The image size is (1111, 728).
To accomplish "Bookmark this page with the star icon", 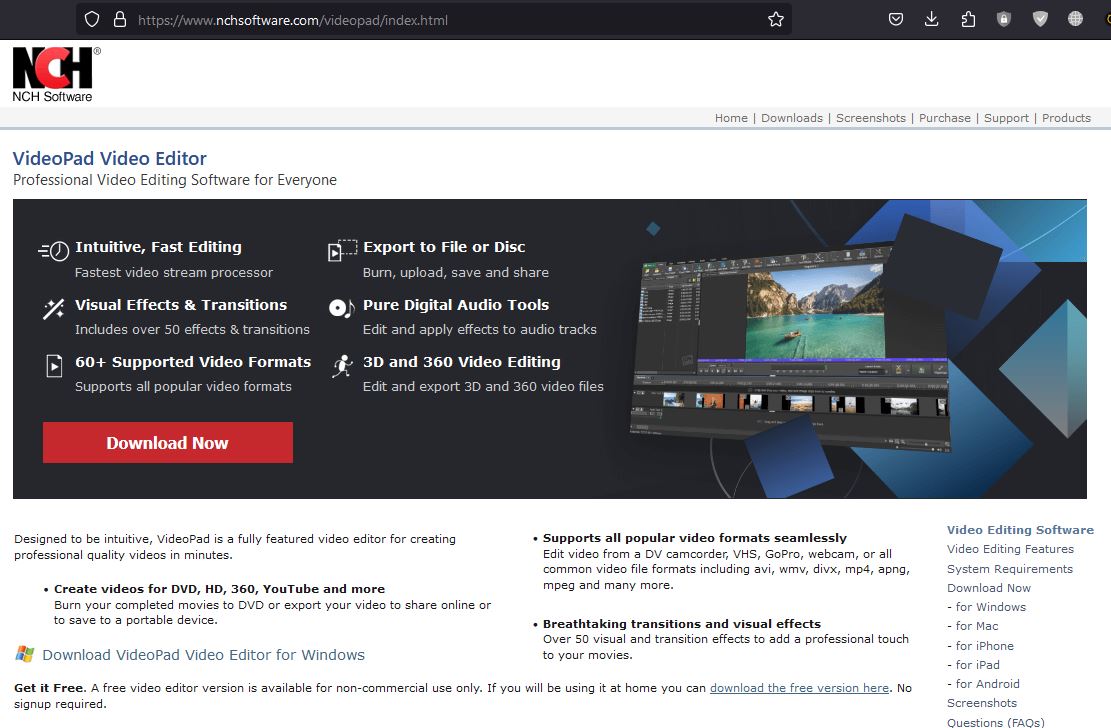I will [776, 20].
